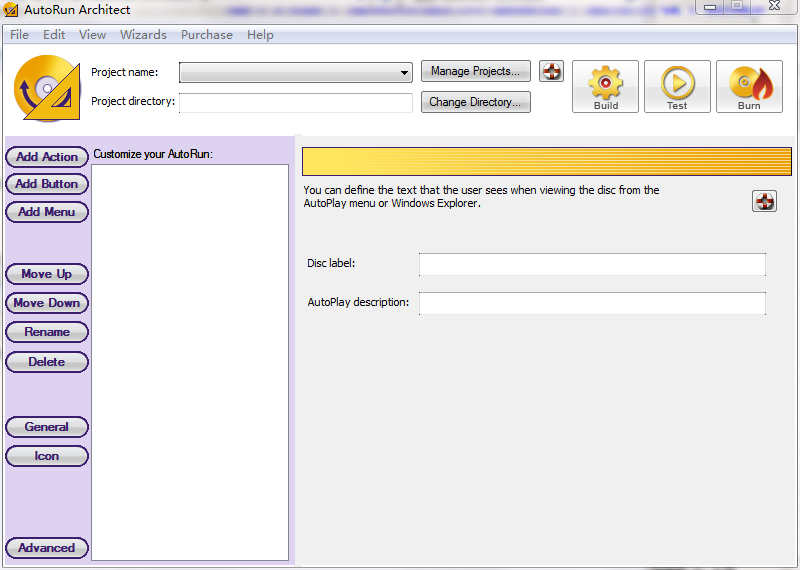Click the Rename button
800x570 pixels.
tap(47, 332)
